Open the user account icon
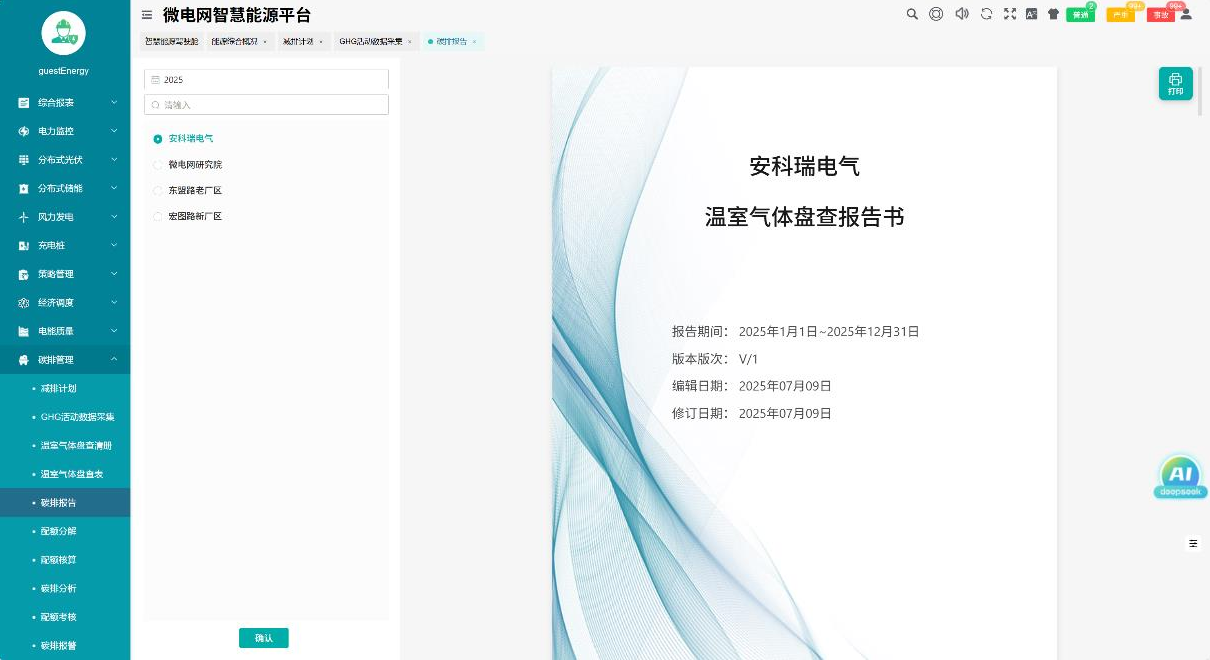The image size is (1210, 660). (1186, 14)
